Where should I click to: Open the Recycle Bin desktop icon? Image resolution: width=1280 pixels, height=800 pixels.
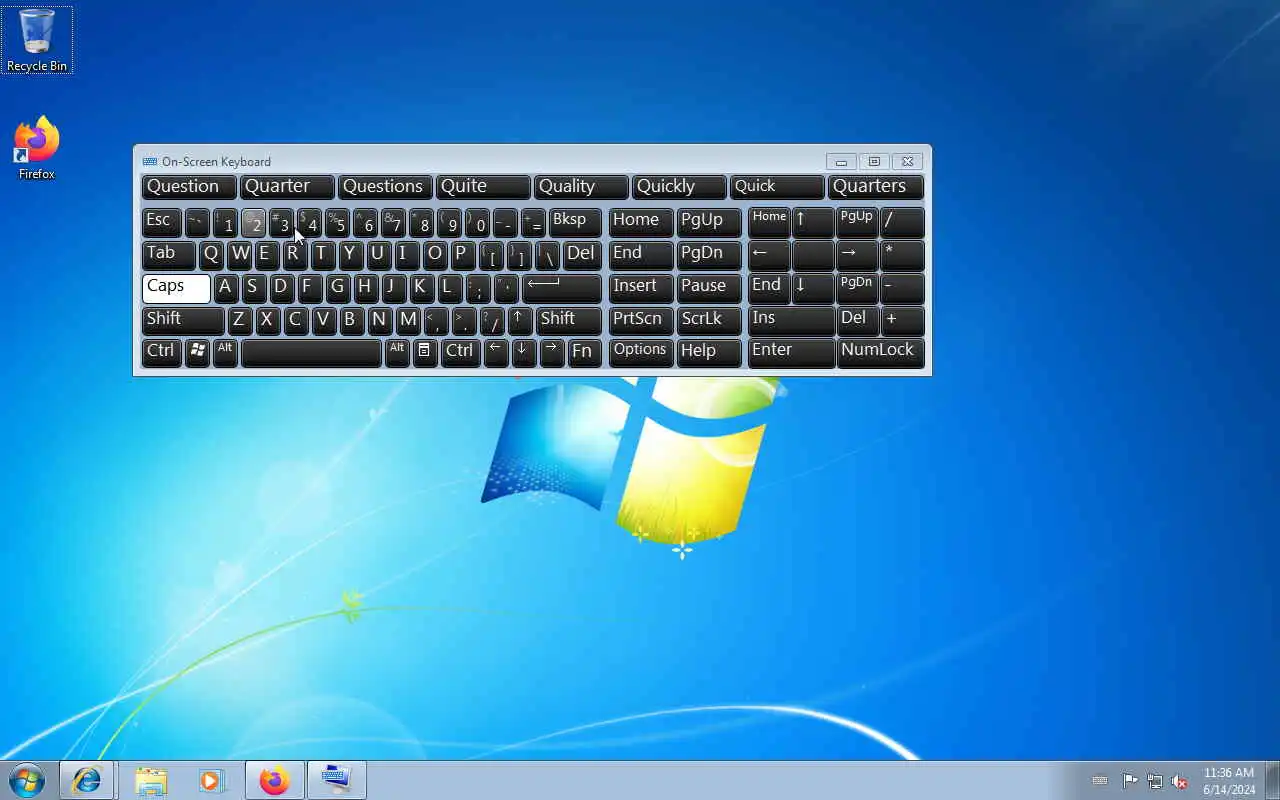(37, 40)
